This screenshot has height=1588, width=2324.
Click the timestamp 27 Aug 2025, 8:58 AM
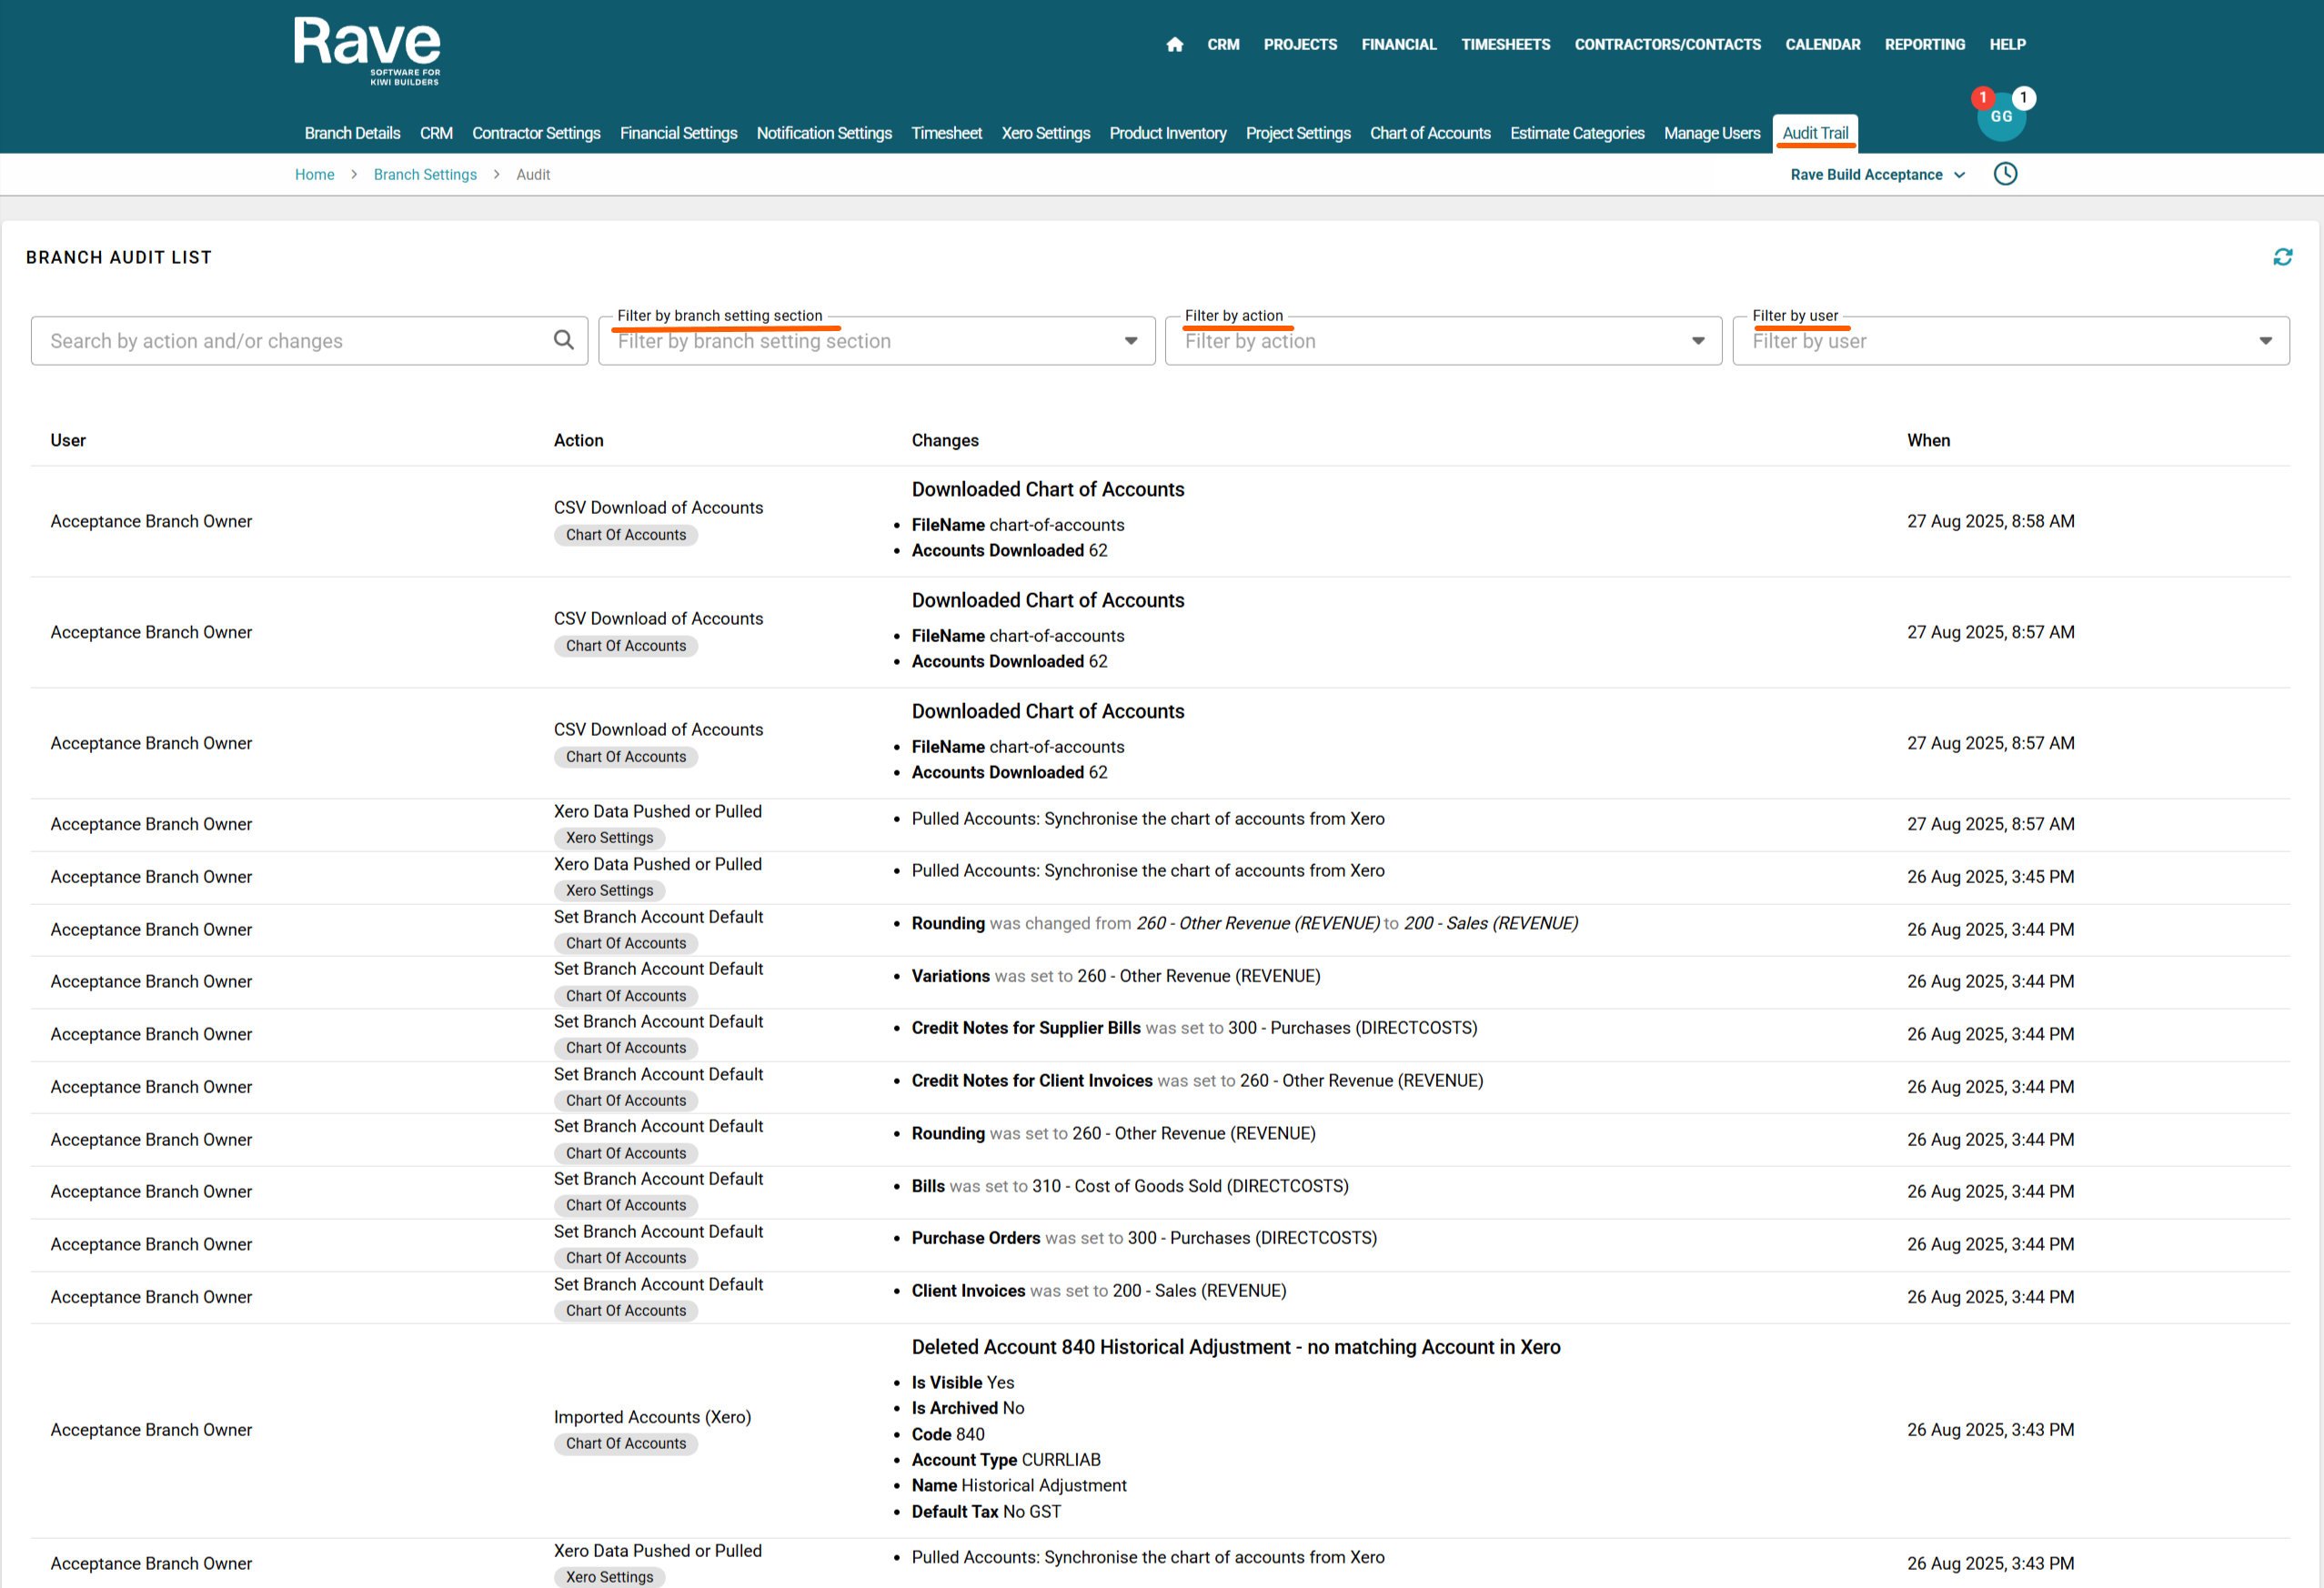click(1989, 521)
